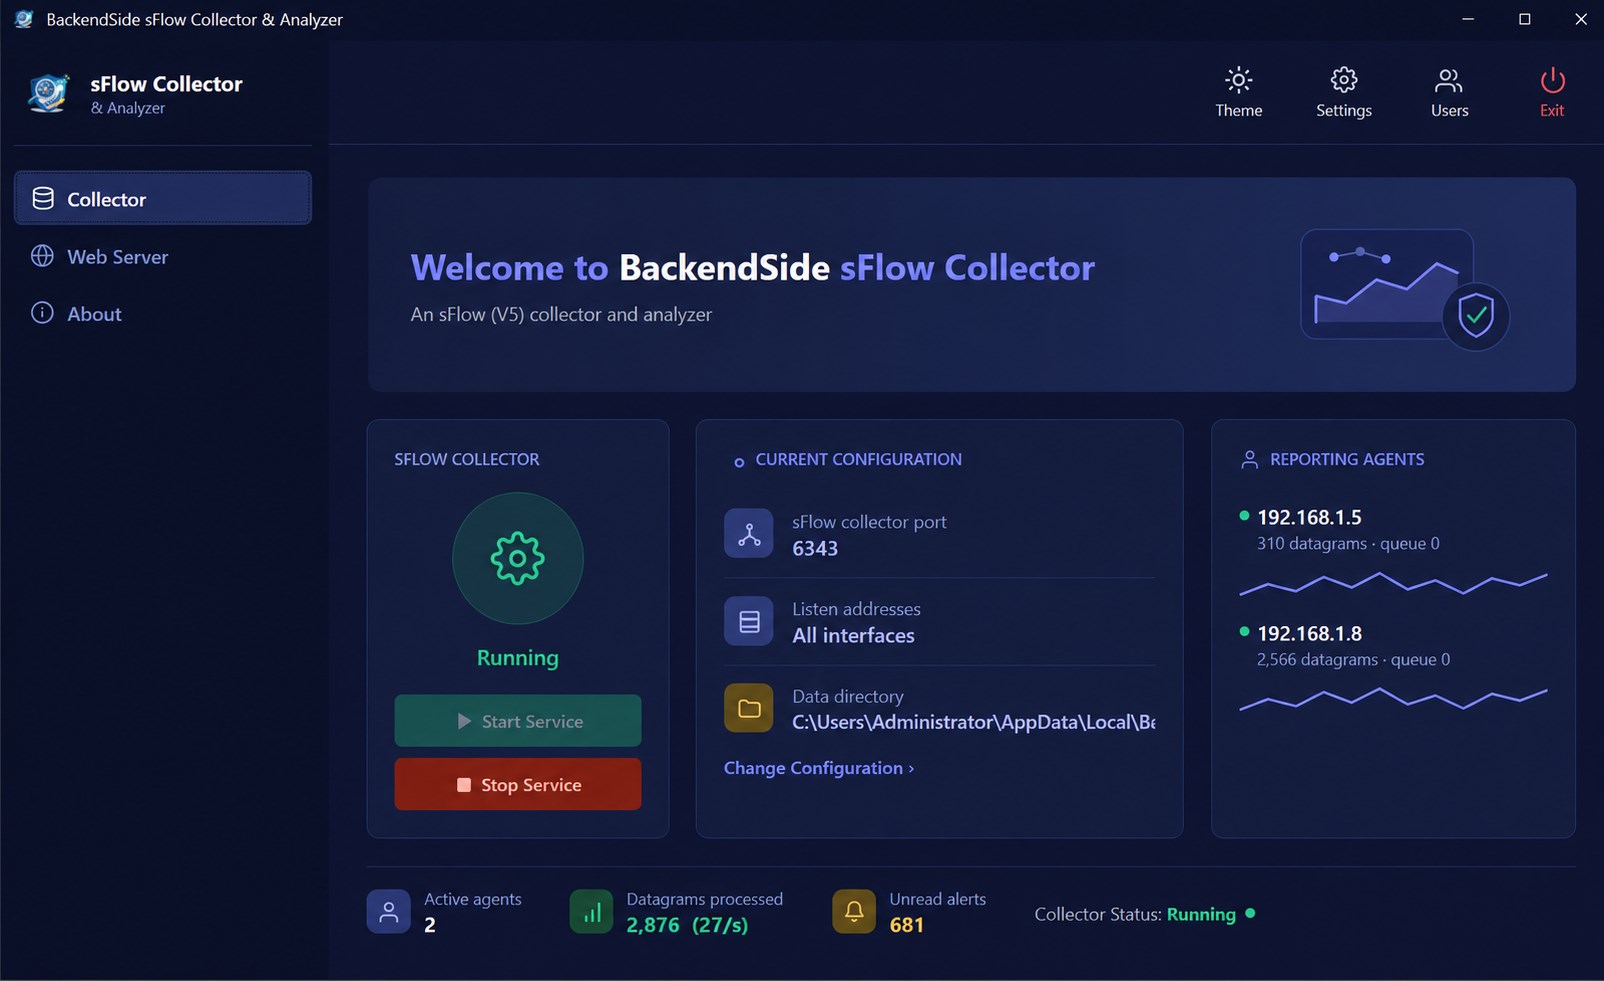This screenshot has height=981, width=1604.
Task: Click the globe icon beside Web Server
Action: [x=42, y=256]
